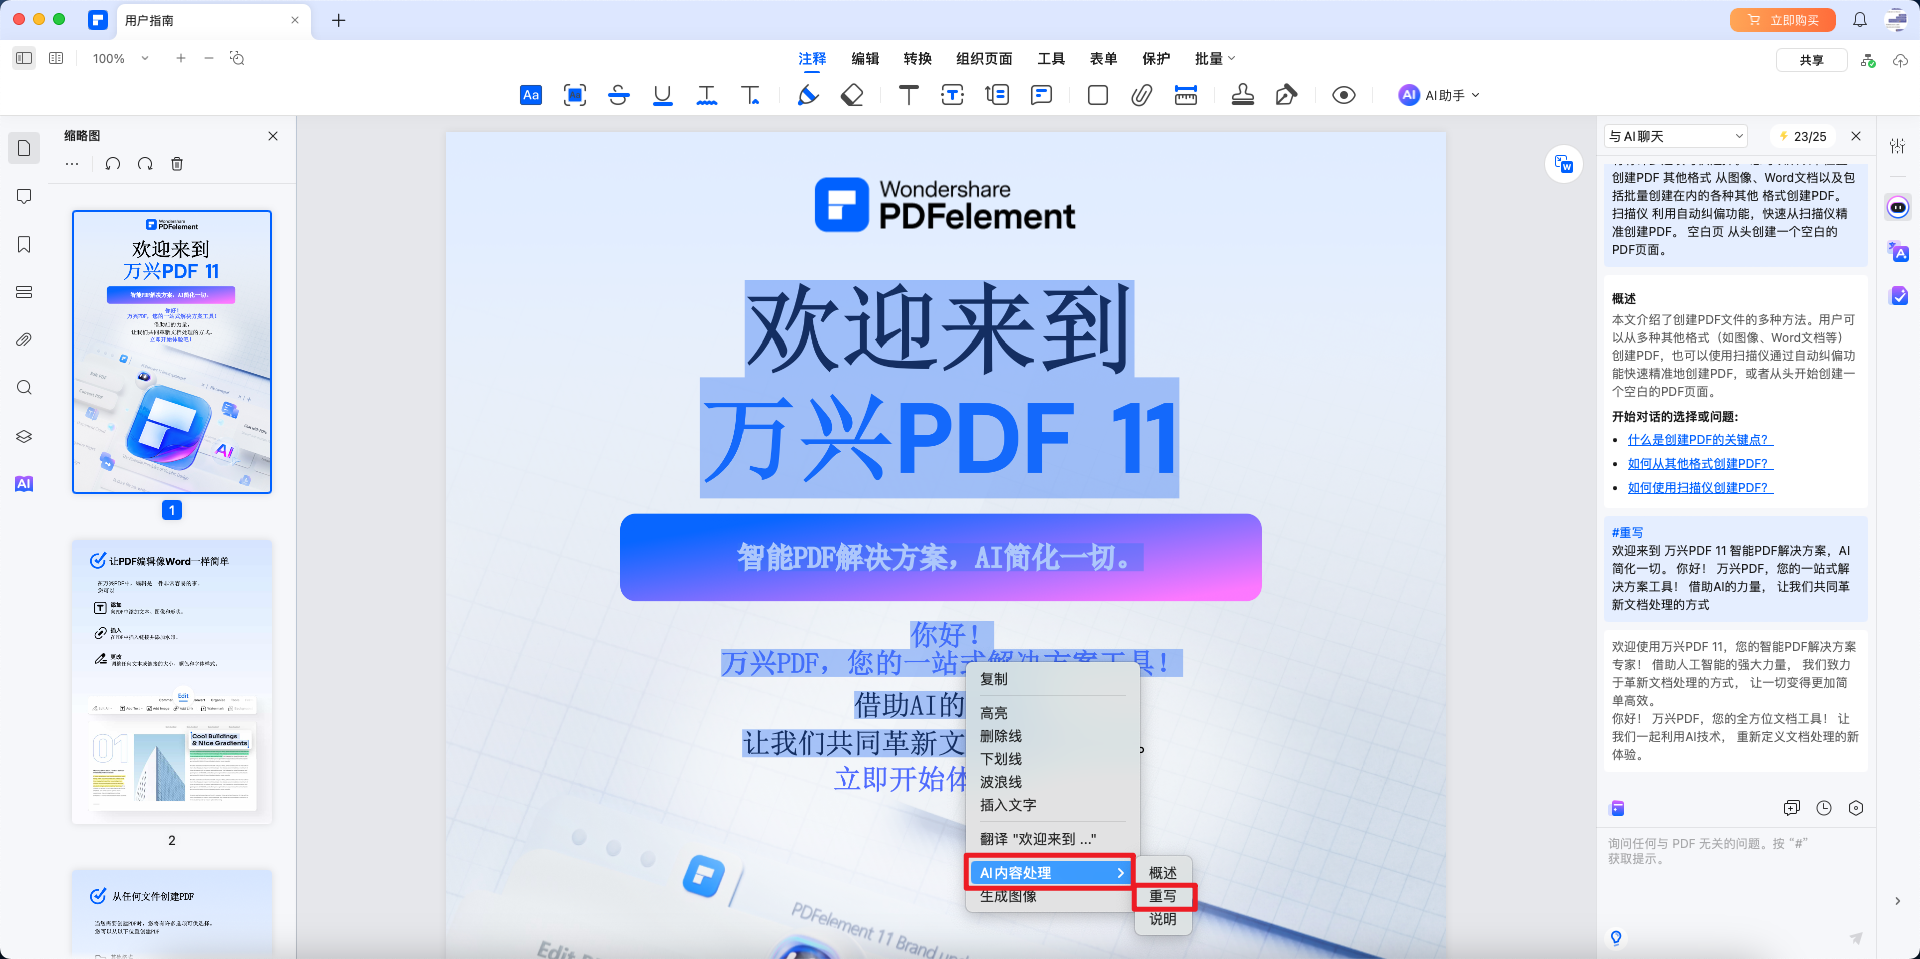Zoom out with the minus button
The image size is (1920, 959).
tap(209, 59)
